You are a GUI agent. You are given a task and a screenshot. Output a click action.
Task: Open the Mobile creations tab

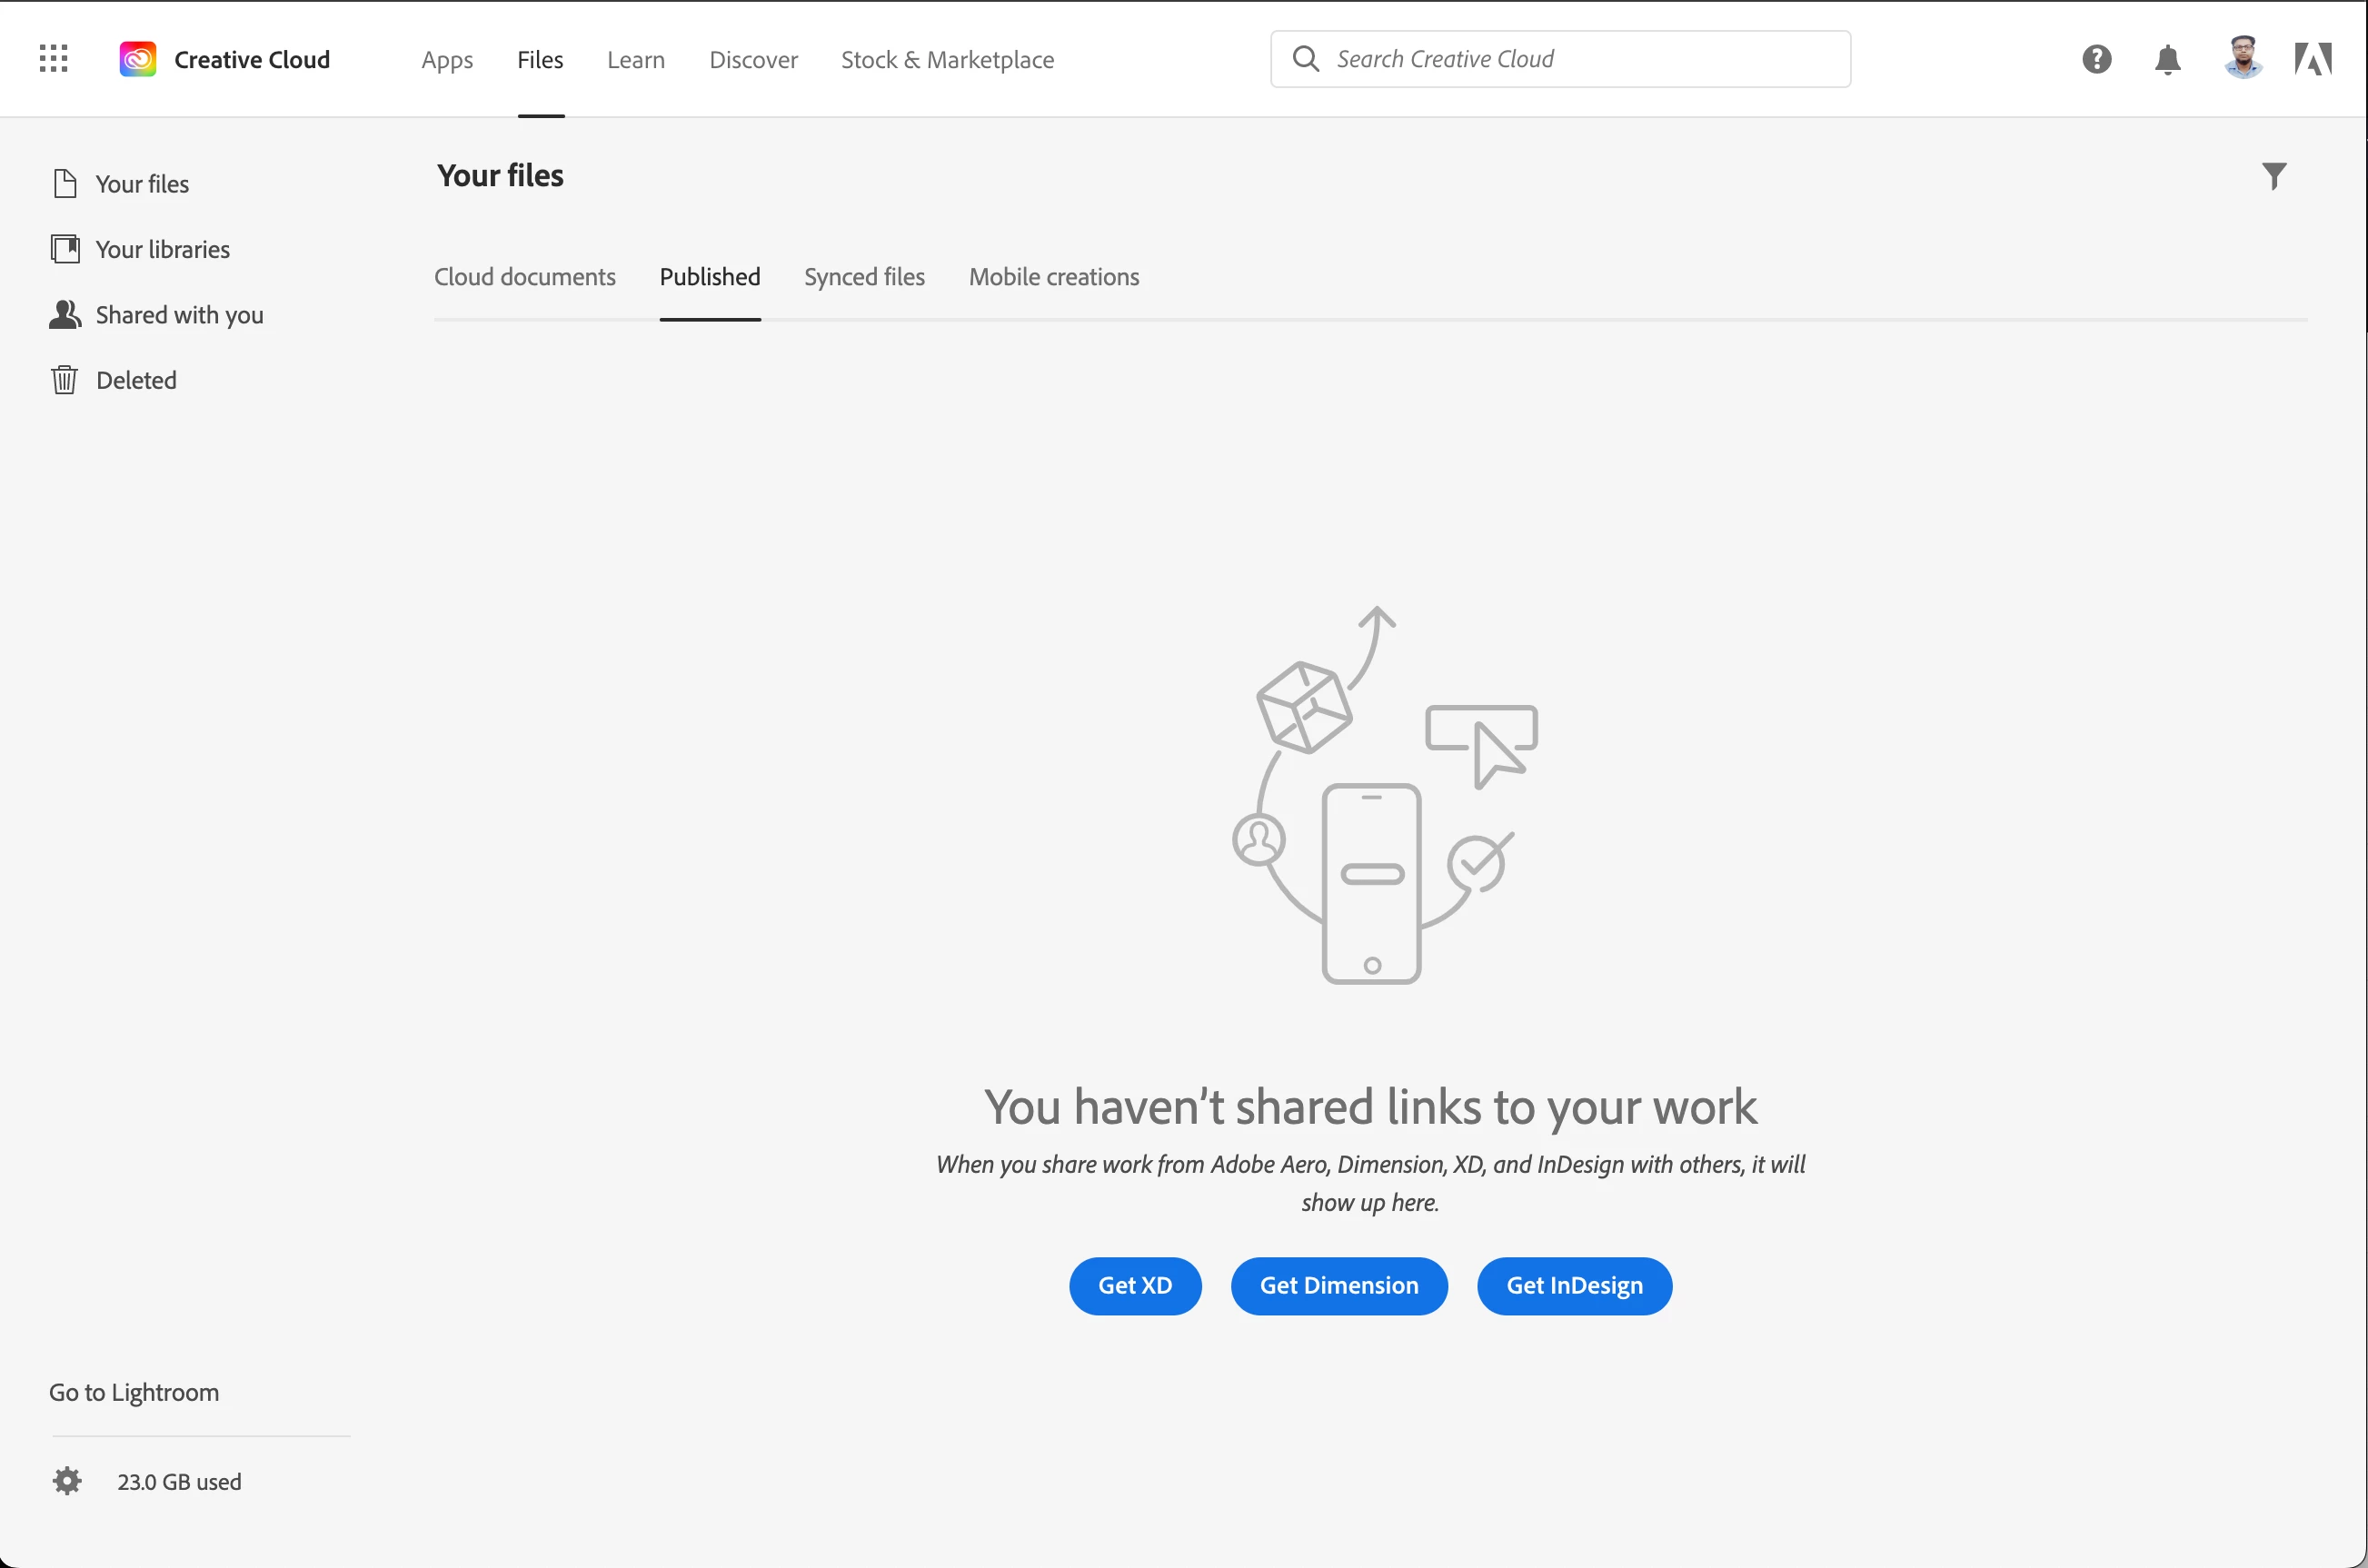tap(1053, 277)
